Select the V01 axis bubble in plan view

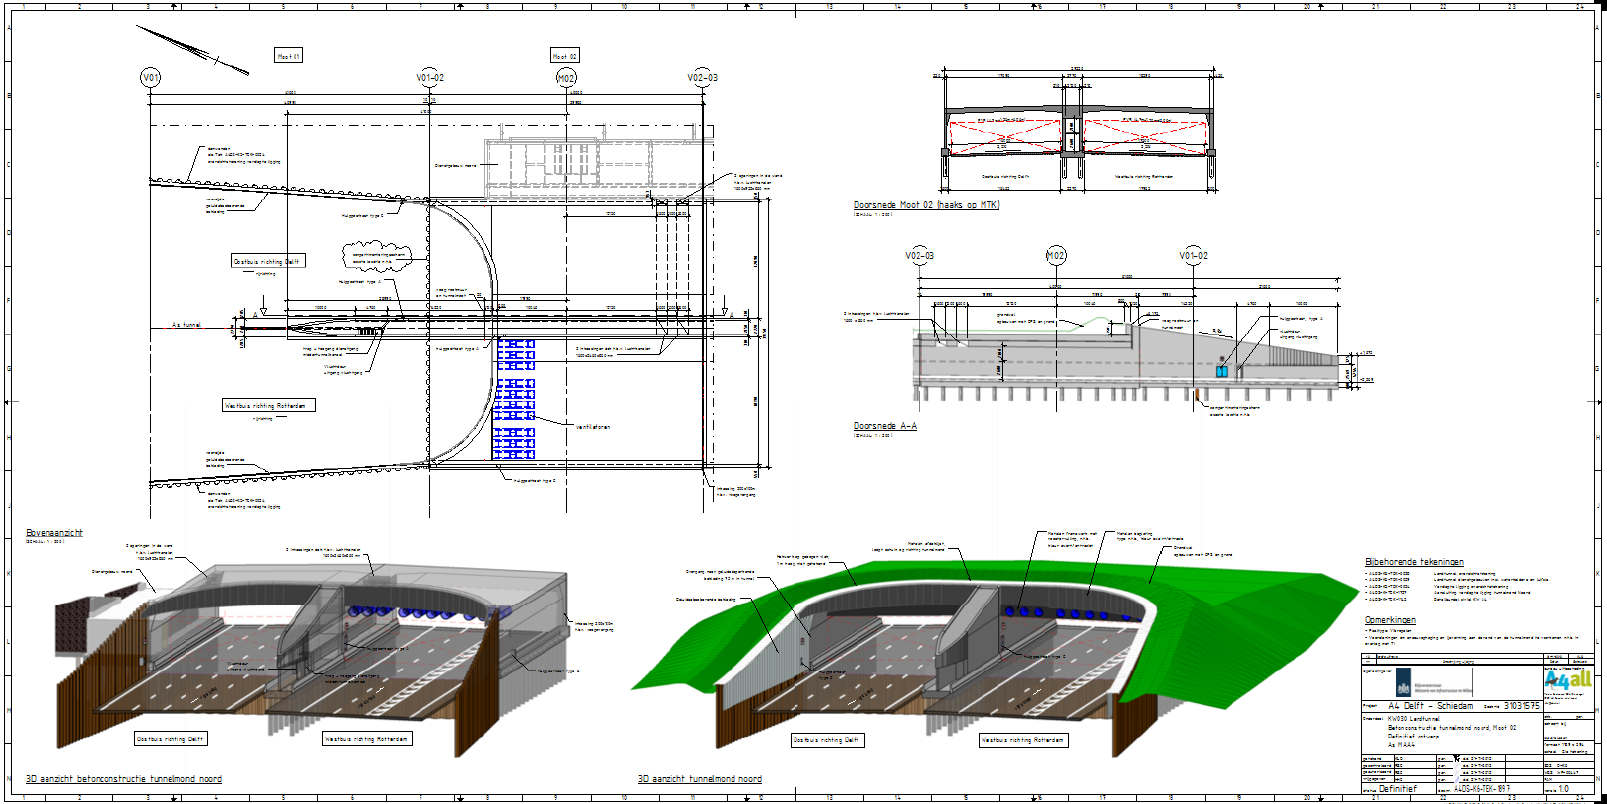tap(150, 78)
